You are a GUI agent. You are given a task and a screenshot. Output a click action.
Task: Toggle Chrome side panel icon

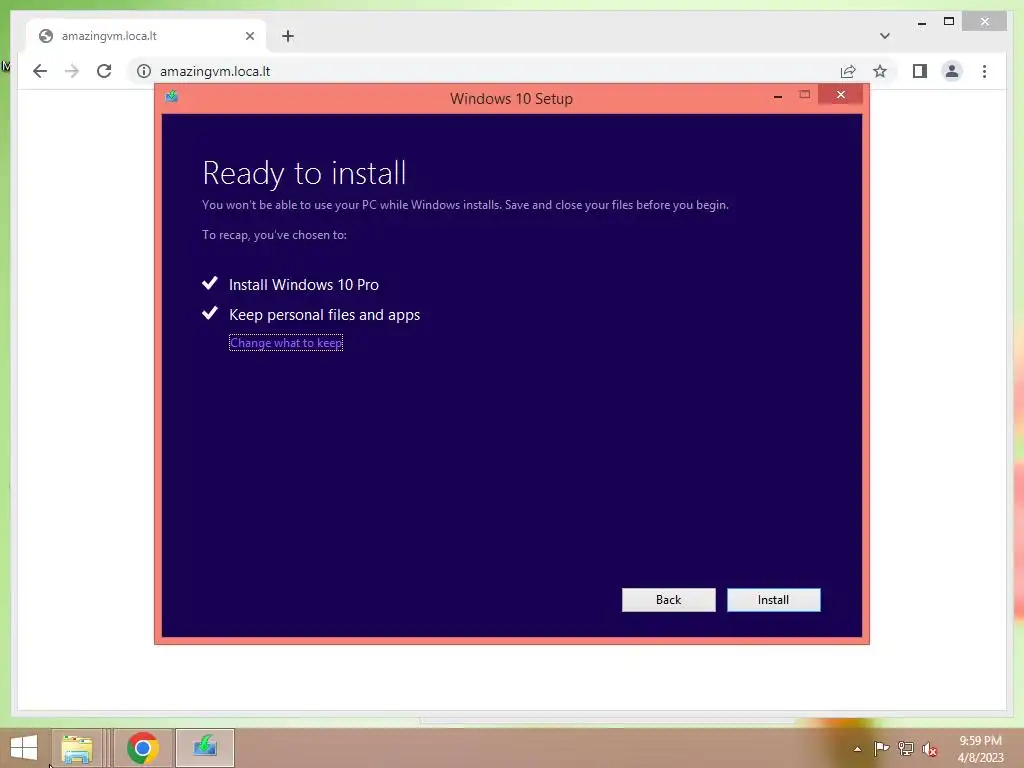920,71
